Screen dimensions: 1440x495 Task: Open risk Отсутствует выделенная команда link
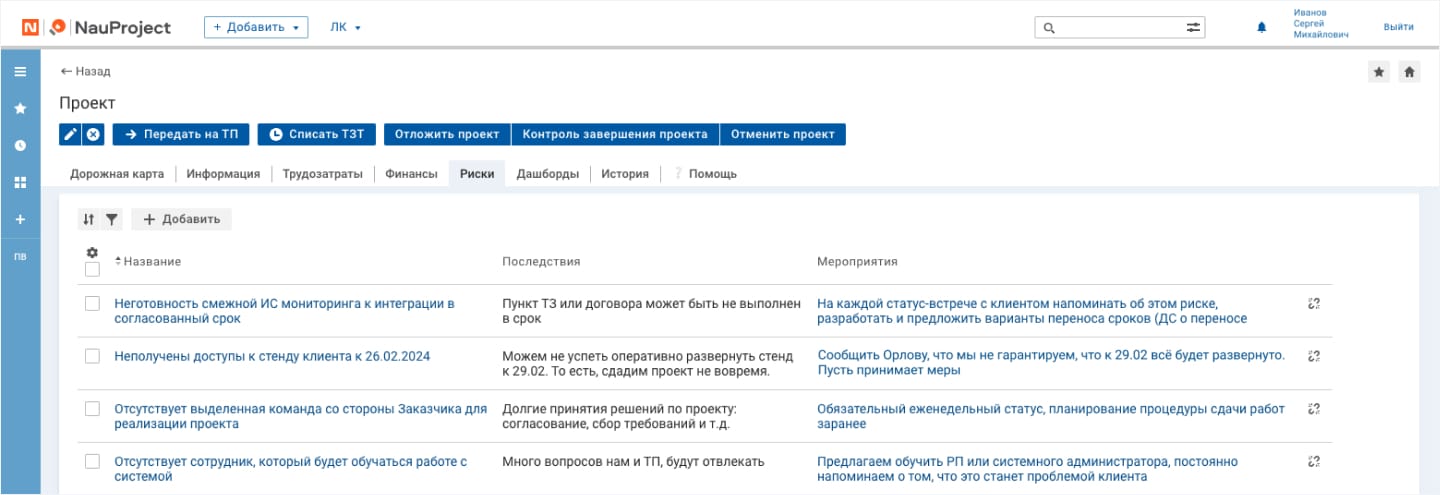(300, 416)
